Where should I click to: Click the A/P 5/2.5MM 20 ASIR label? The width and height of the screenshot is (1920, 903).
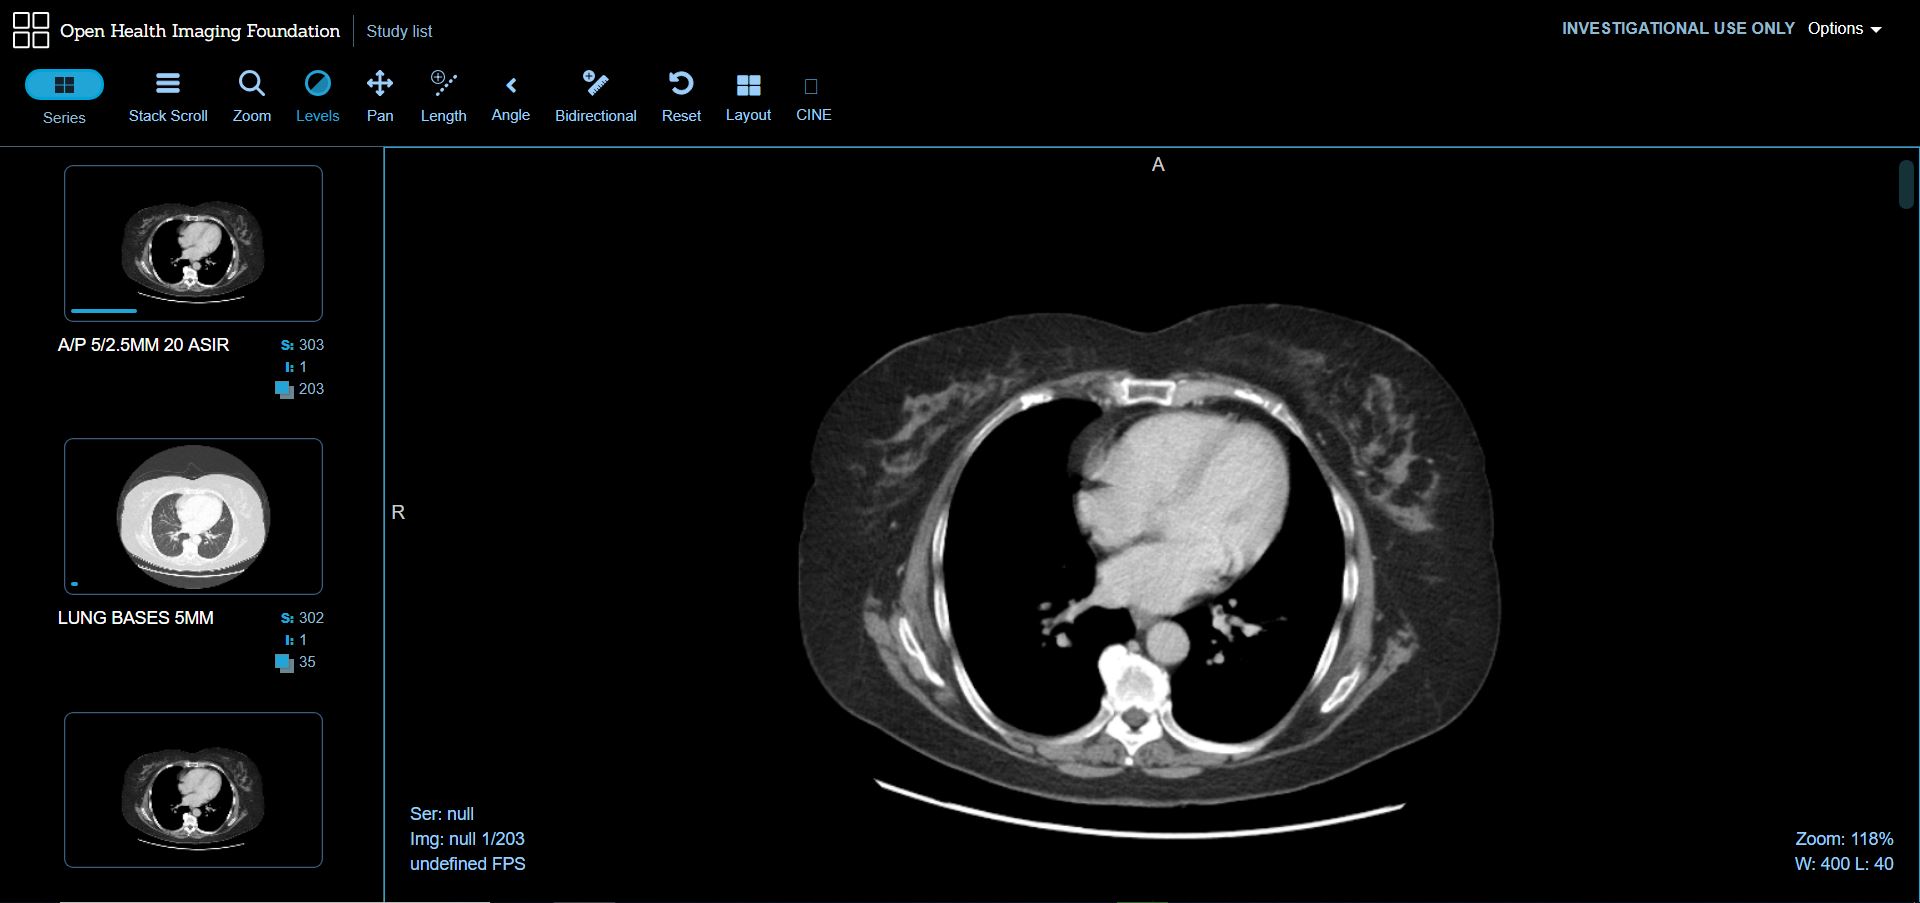[x=143, y=345]
